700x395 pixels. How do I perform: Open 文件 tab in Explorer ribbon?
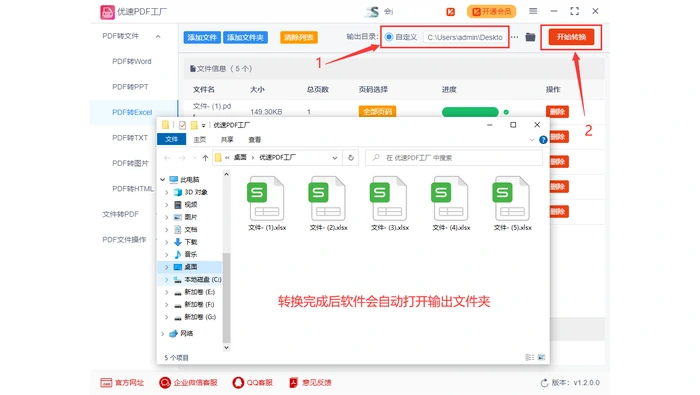(x=171, y=139)
